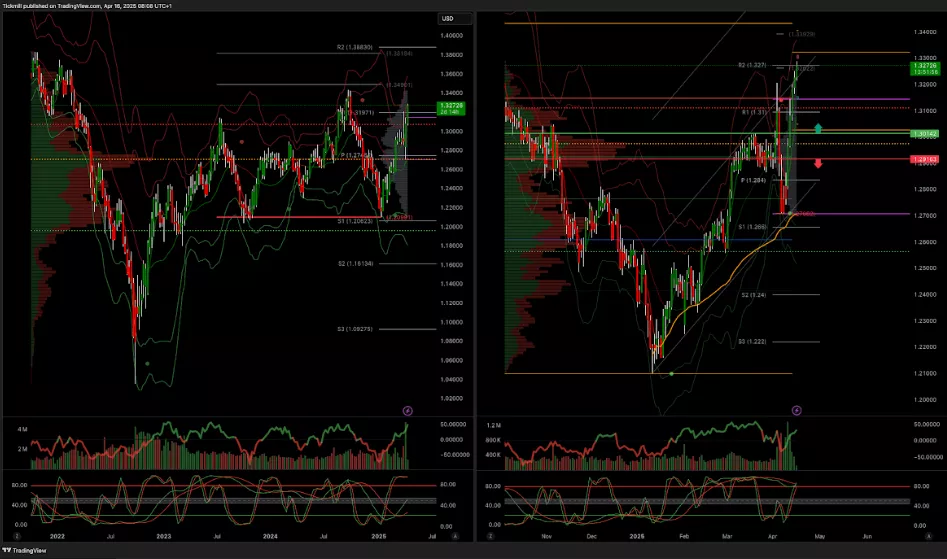Click the green 1.30142 price label
This screenshot has height=559, width=947.
(924, 133)
